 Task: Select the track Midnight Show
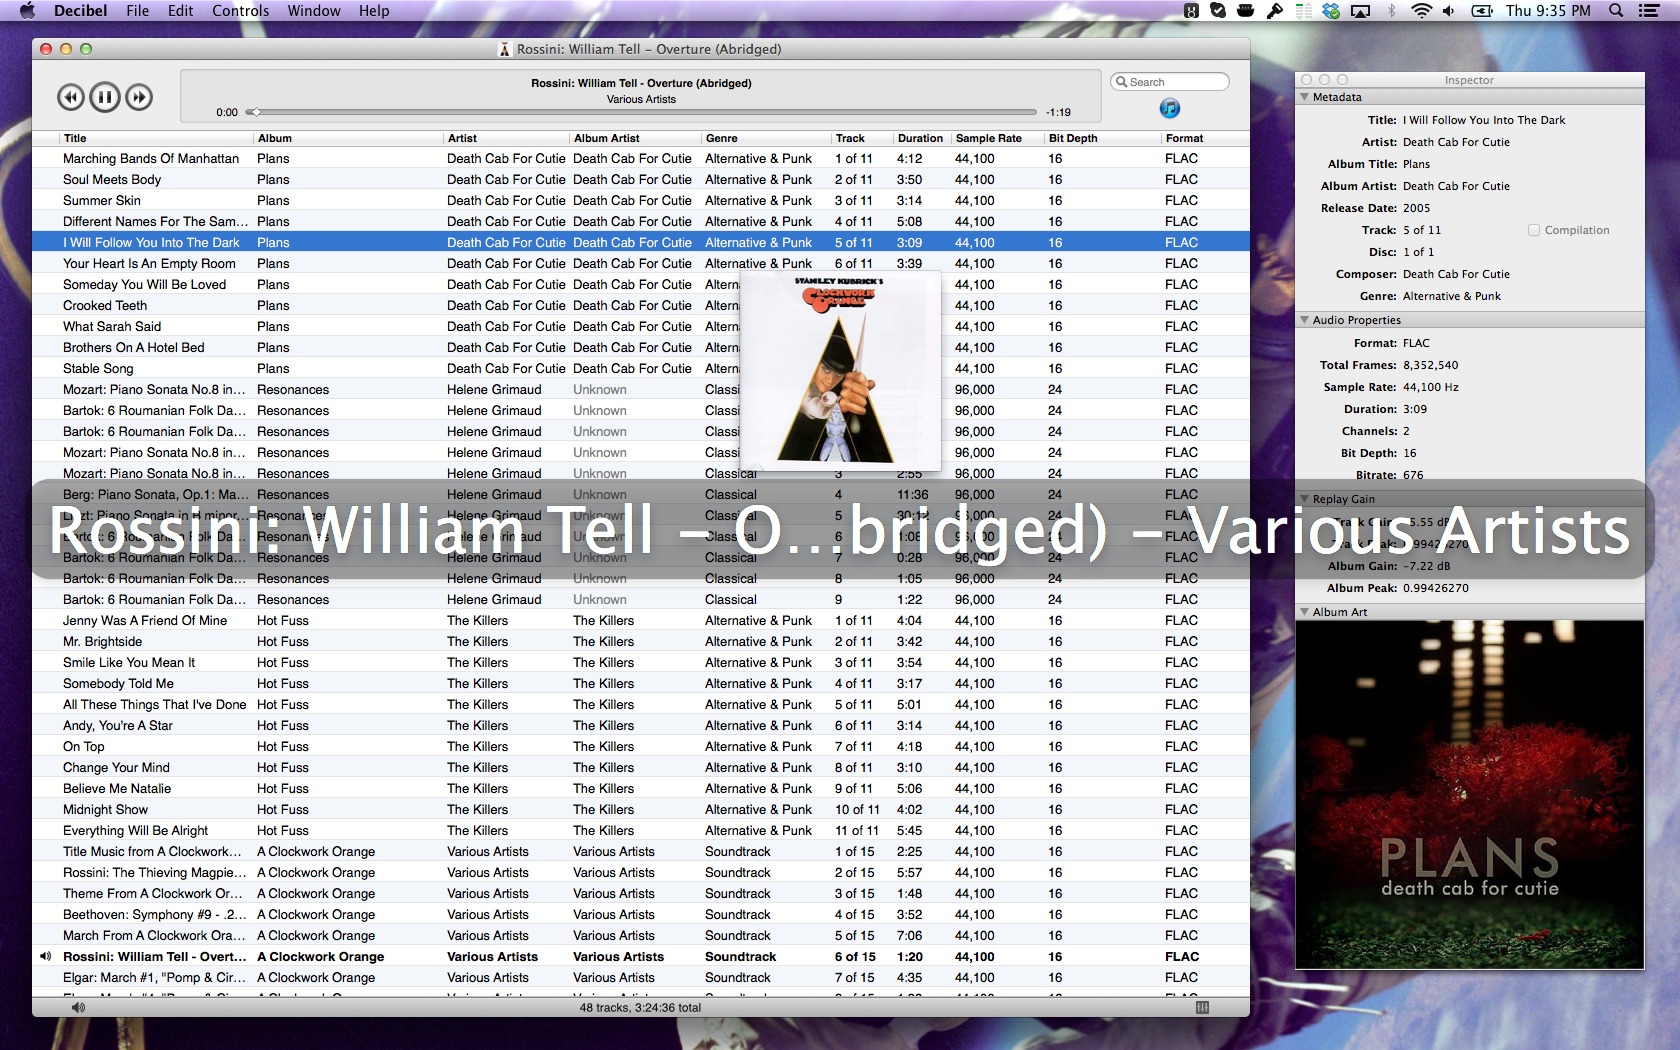(640, 809)
